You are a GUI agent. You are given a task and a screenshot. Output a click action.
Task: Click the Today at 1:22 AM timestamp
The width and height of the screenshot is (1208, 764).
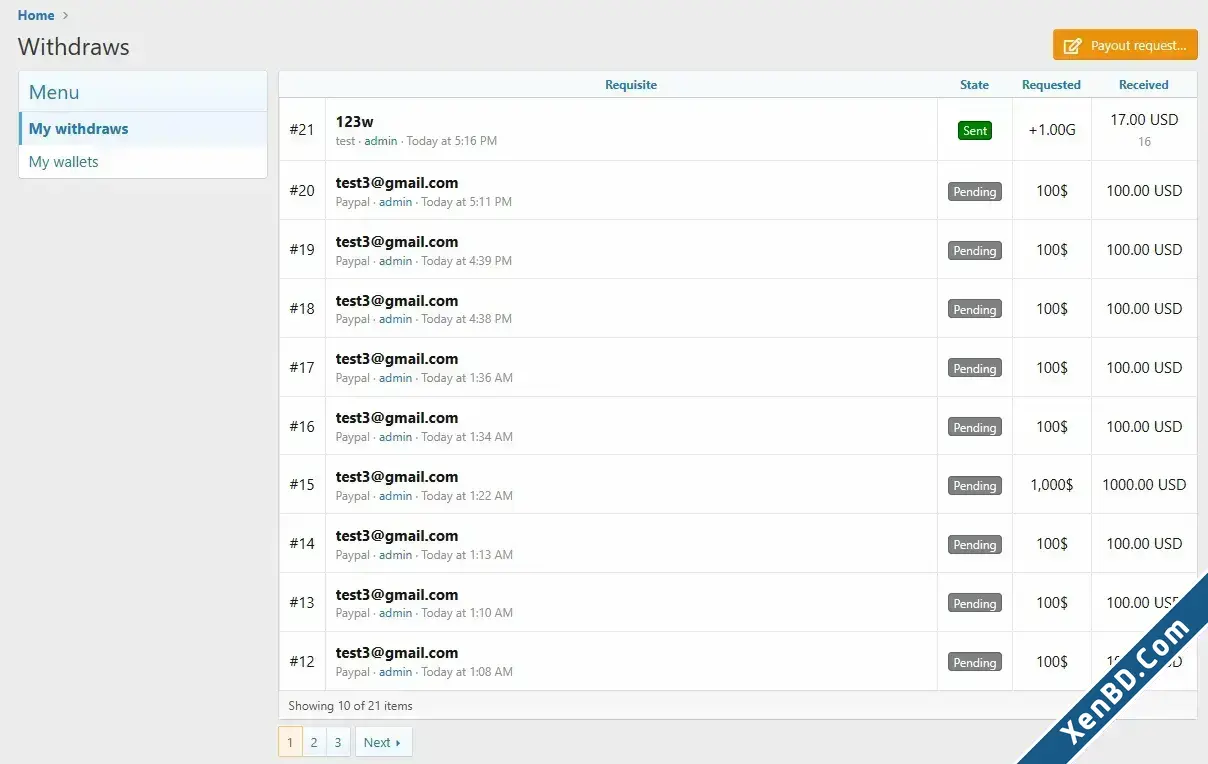pos(467,496)
